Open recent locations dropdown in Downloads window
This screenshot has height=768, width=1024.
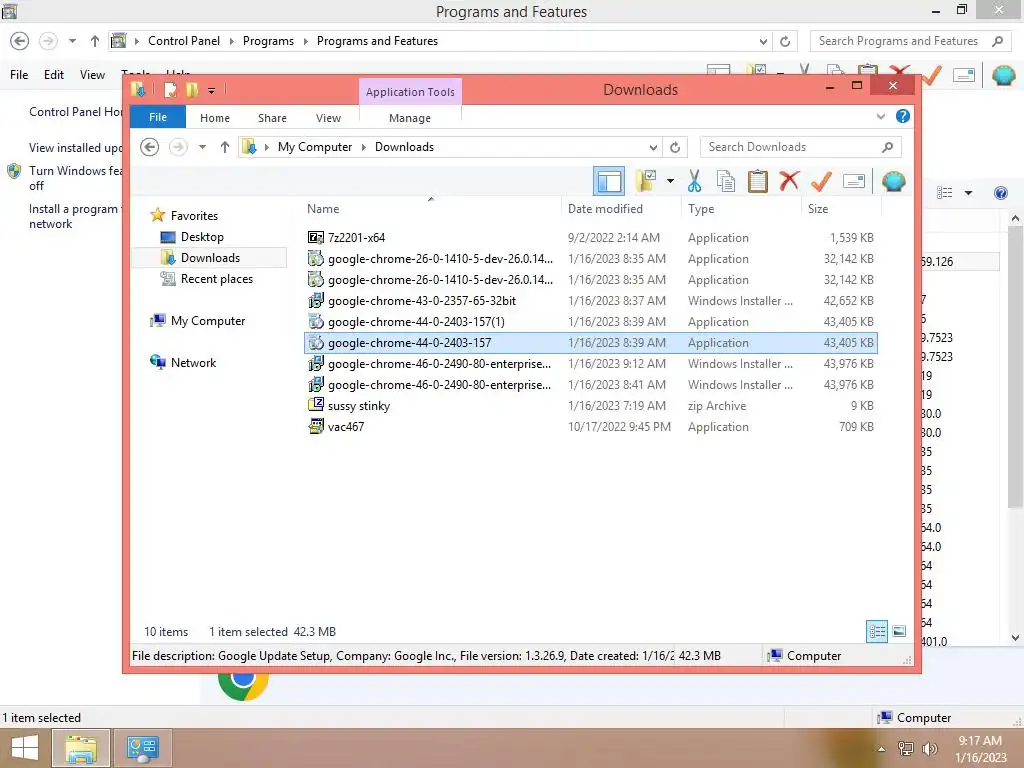202,147
